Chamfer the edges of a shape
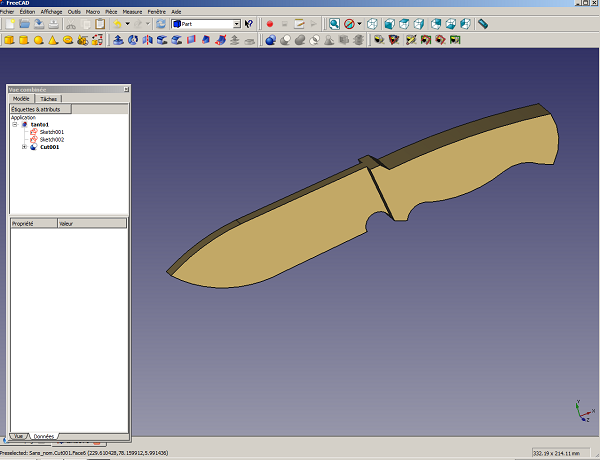The height and width of the screenshot is (460, 600). (176, 40)
